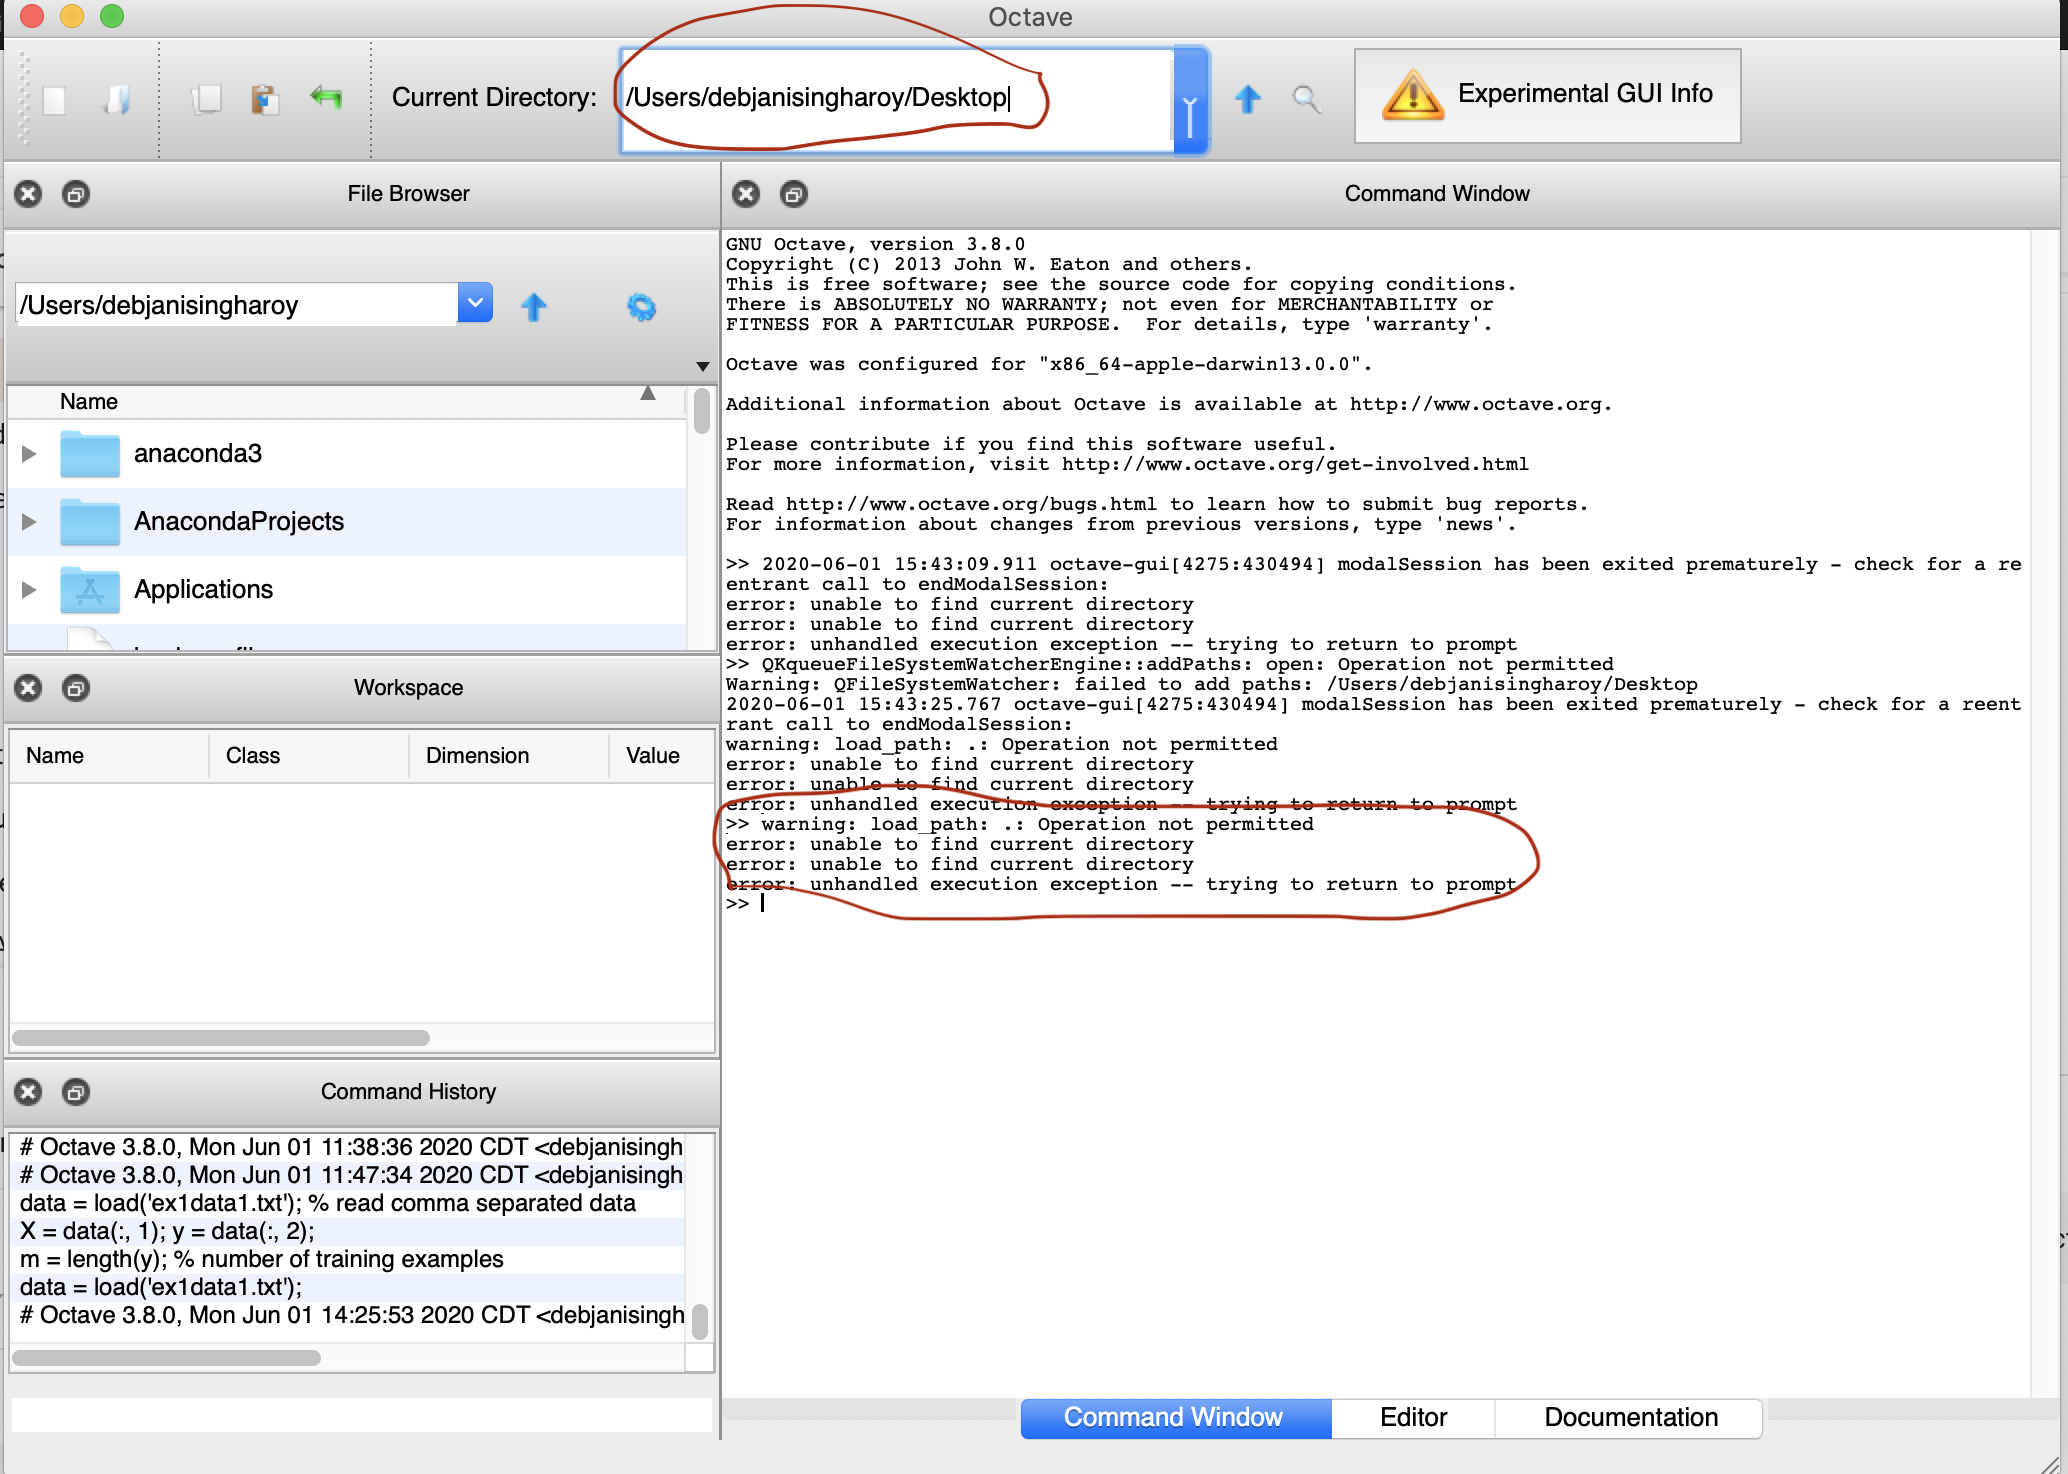Open the File Browser path dropdown

pos(475,303)
